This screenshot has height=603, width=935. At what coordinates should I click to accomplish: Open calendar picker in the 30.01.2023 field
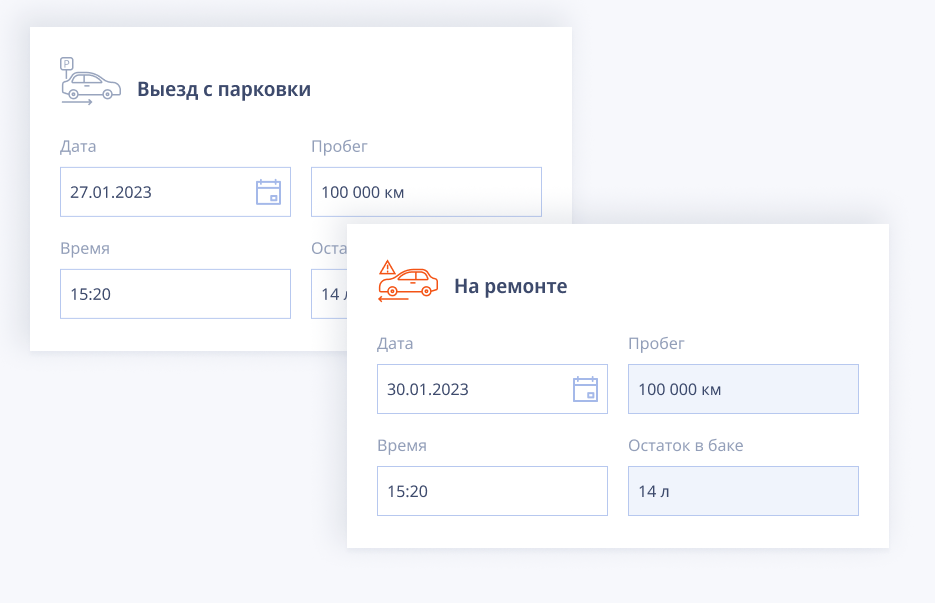point(585,389)
